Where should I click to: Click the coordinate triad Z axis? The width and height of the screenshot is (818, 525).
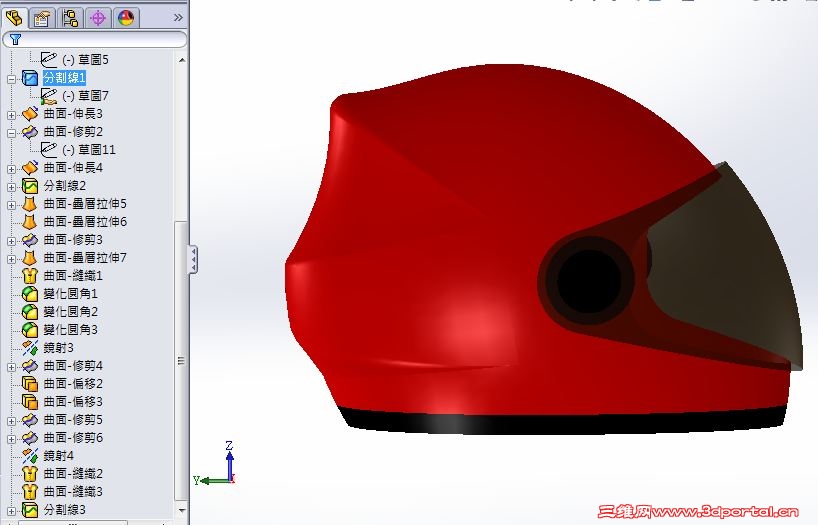[x=230, y=459]
